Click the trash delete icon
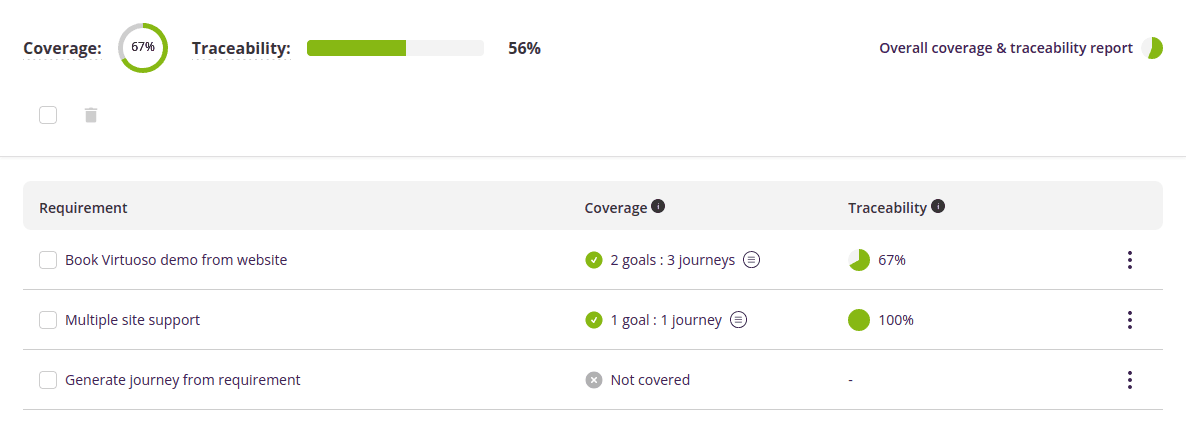This screenshot has width=1186, height=438. [91, 115]
